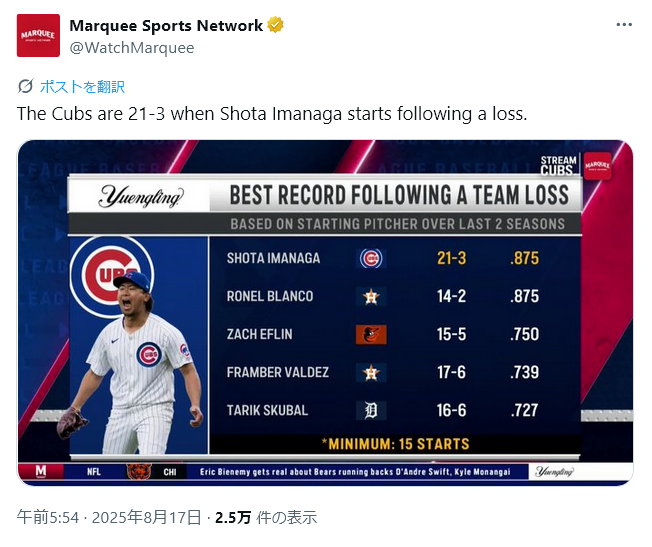
Task: Click the Bears logo in the ticker
Action: point(138,472)
